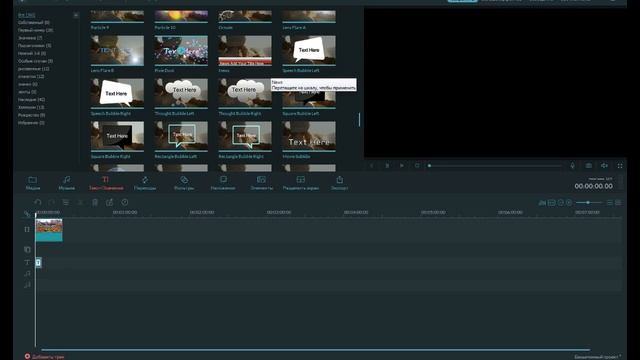Select the category row with count 41
Image resolution: width=640 pixels, height=360 pixels.
click(31, 100)
